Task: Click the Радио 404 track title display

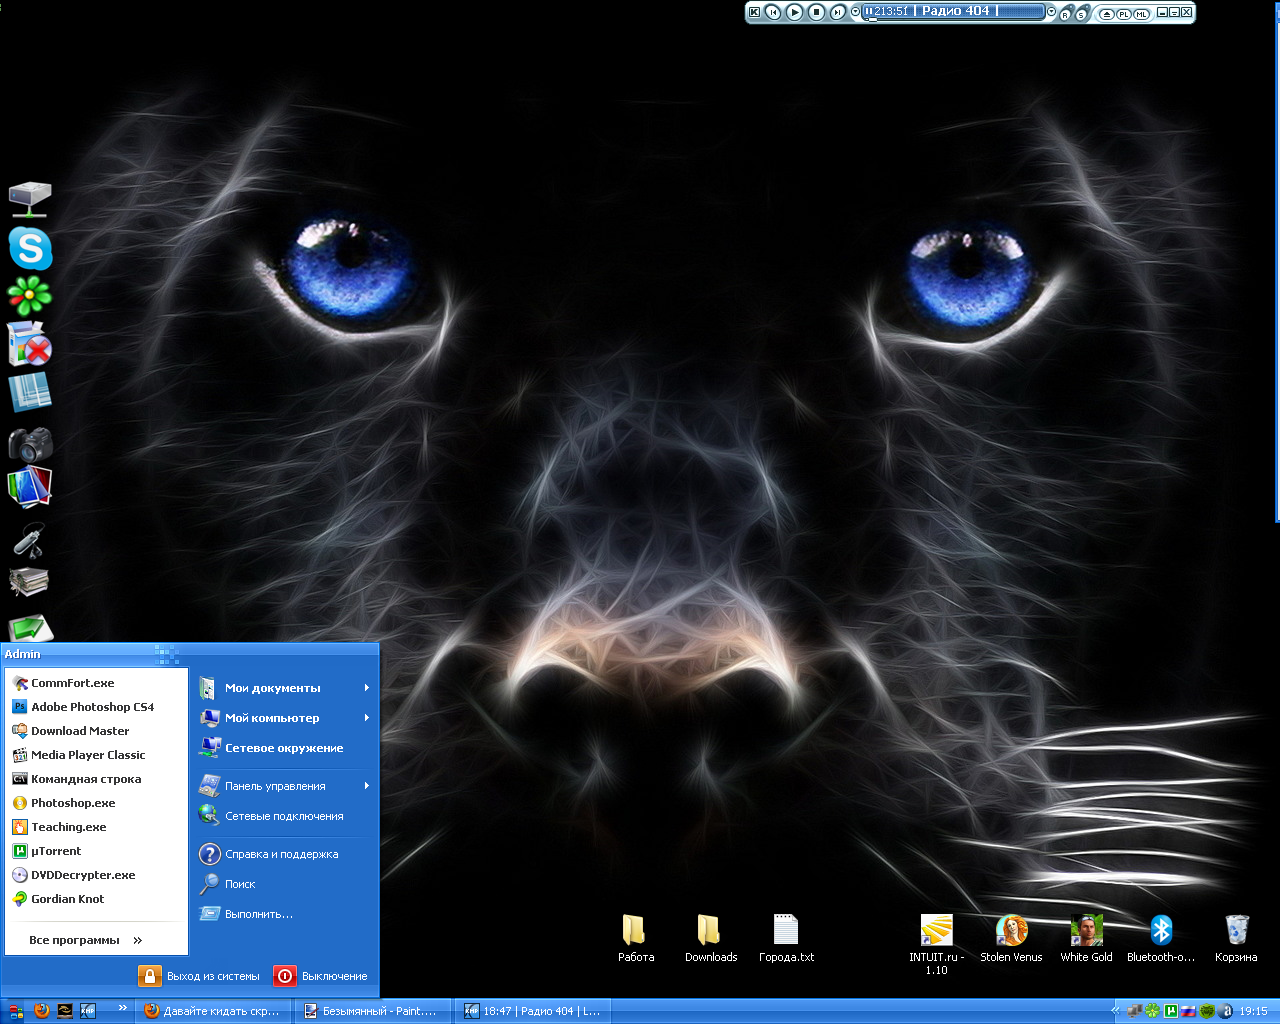Action: click(955, 10)
